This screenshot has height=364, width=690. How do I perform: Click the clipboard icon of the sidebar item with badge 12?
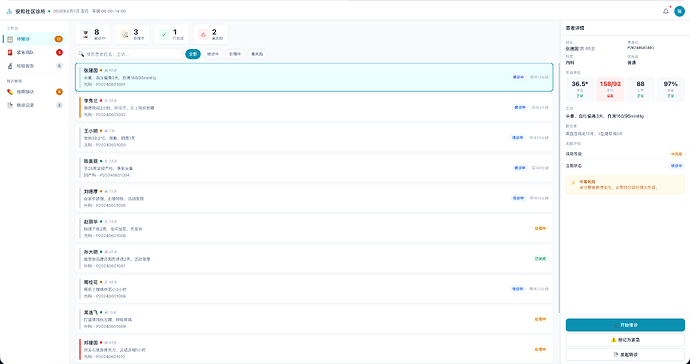point(10,39)
